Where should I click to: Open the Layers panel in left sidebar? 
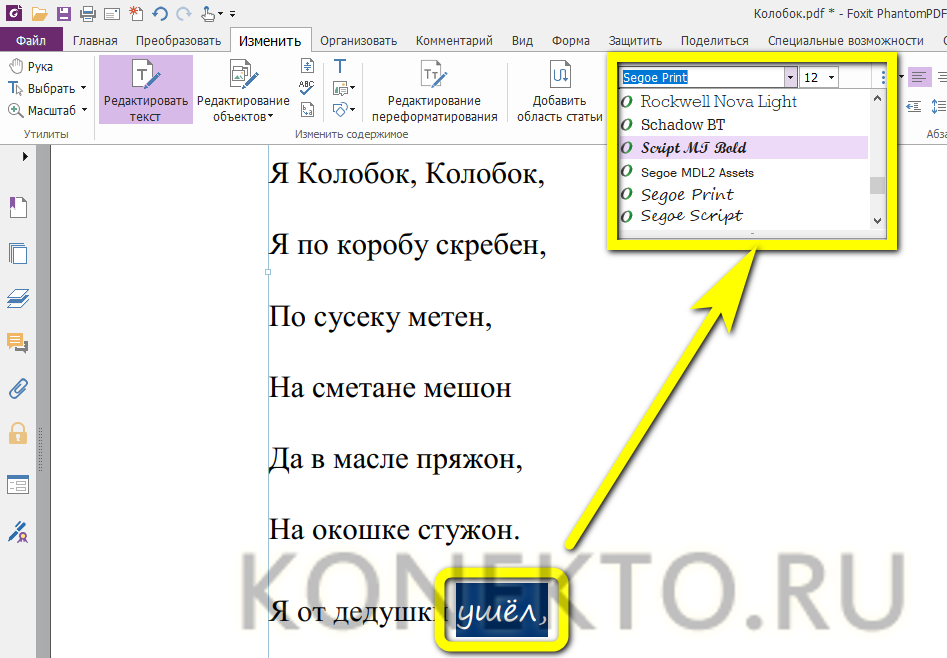click(x=18, y=298)
